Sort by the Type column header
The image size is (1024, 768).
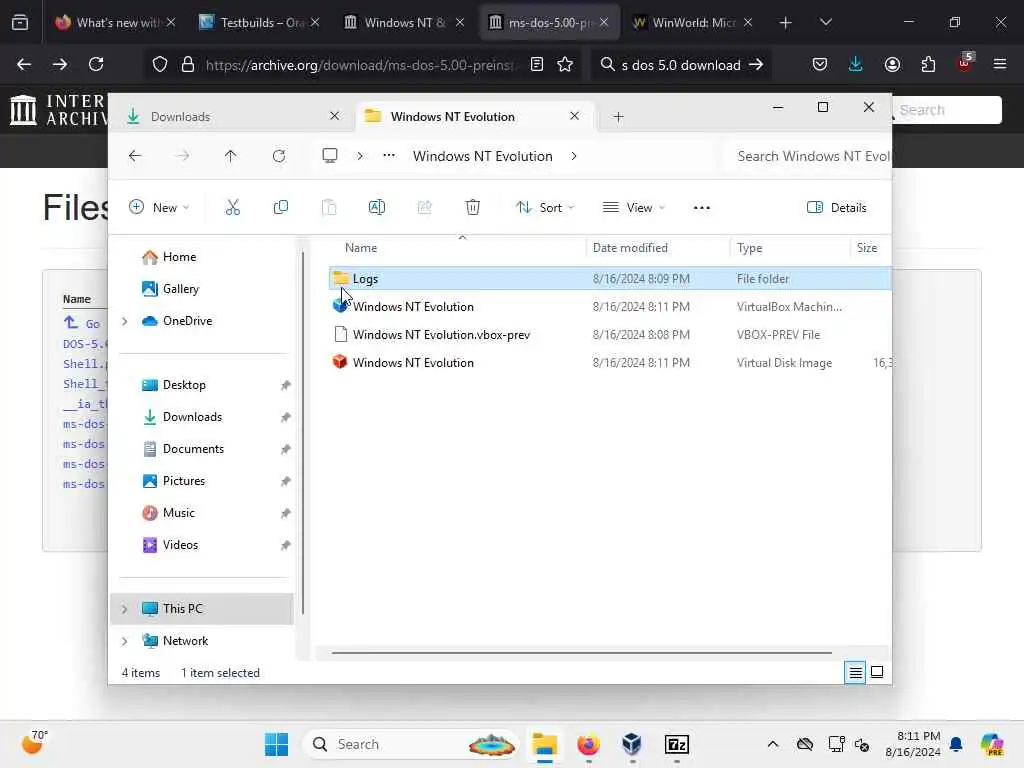749,248
